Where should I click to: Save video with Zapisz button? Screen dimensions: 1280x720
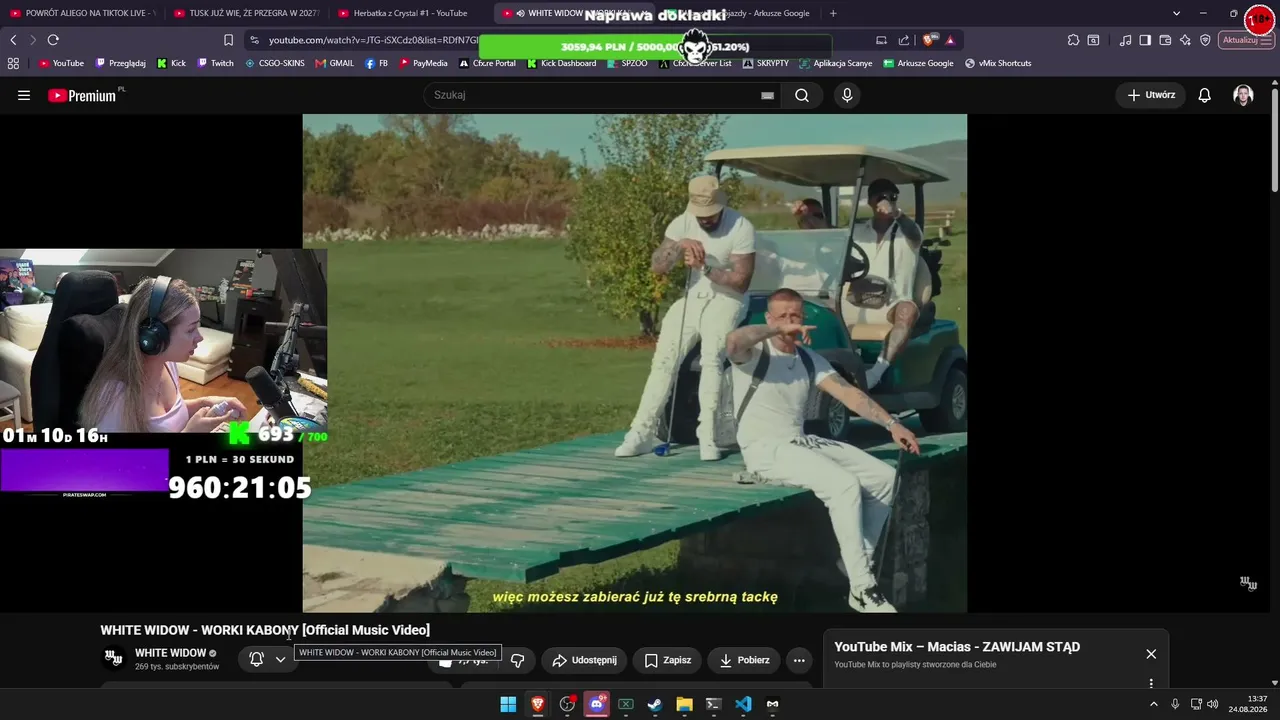coord(668,660)
